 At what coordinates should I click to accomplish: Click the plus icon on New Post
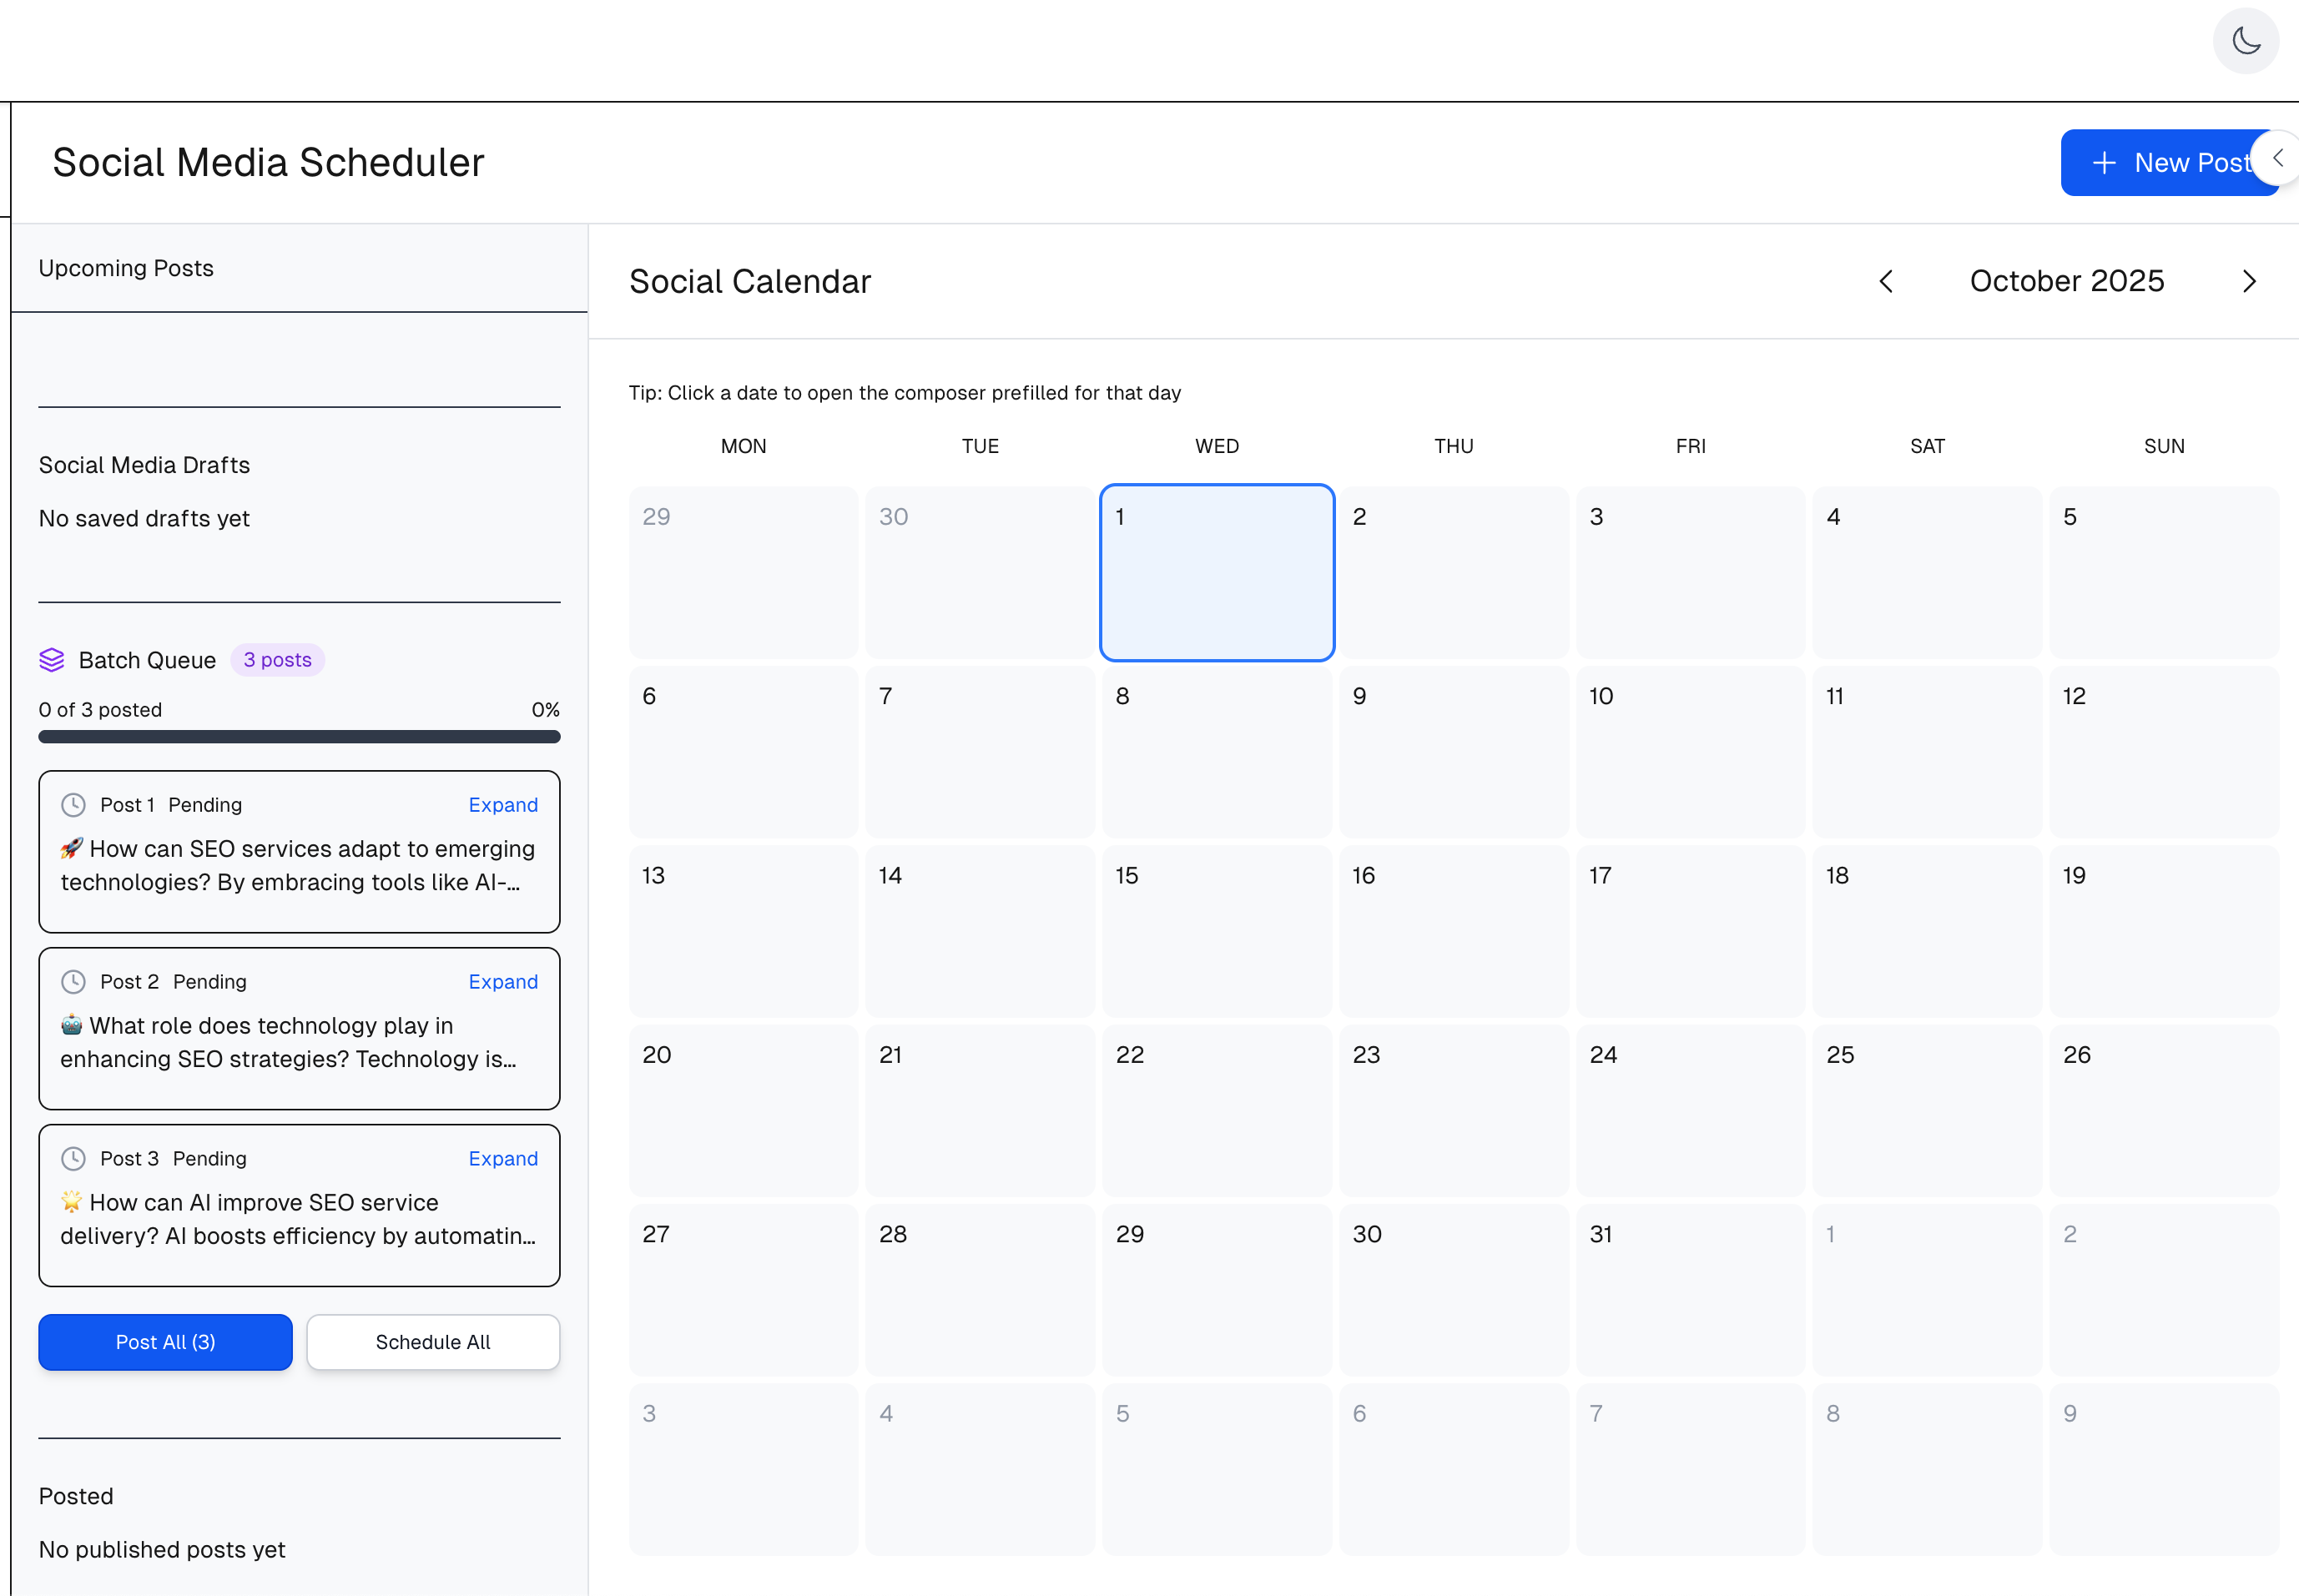click(x=2105, y=162)
